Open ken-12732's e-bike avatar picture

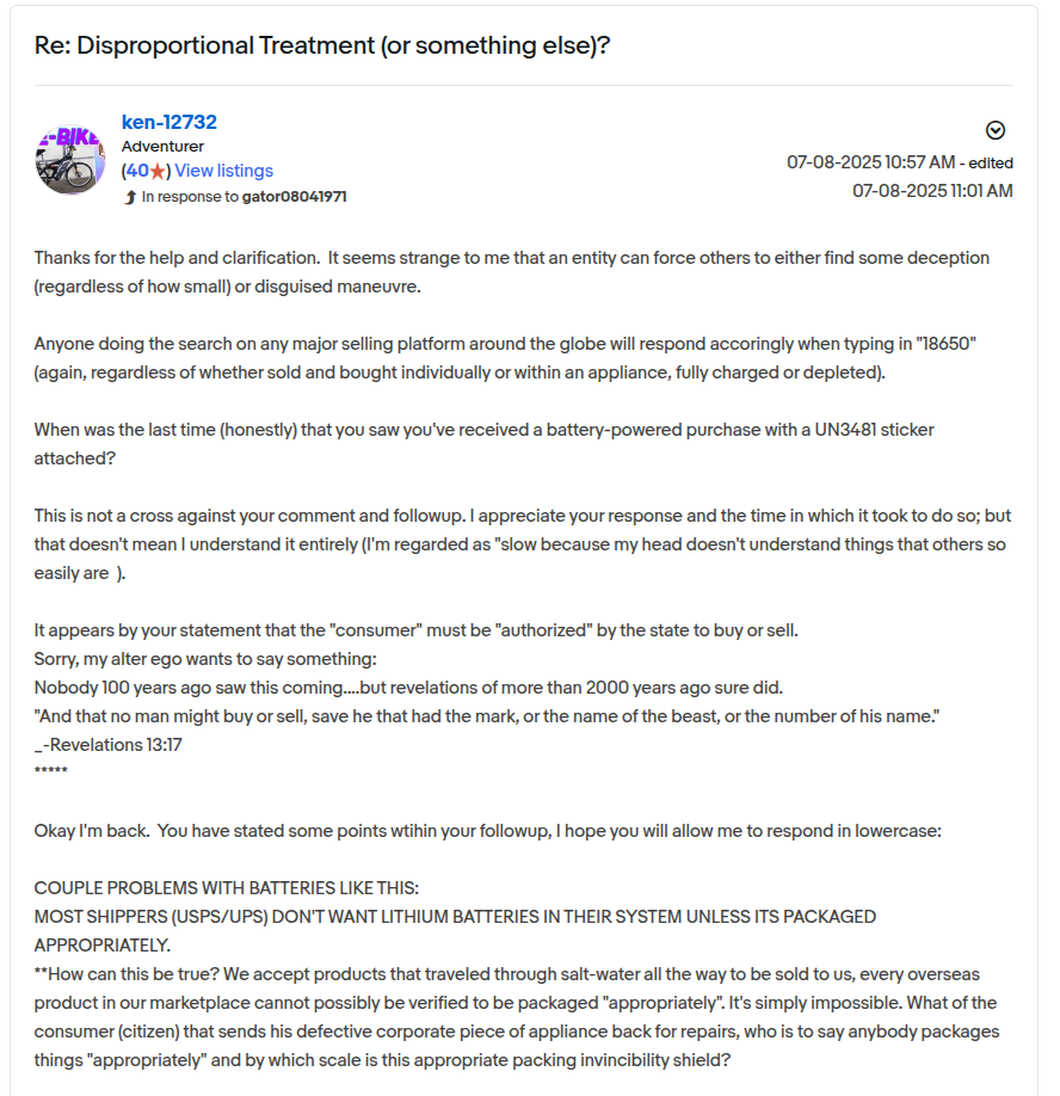click(x=70, y=159)
